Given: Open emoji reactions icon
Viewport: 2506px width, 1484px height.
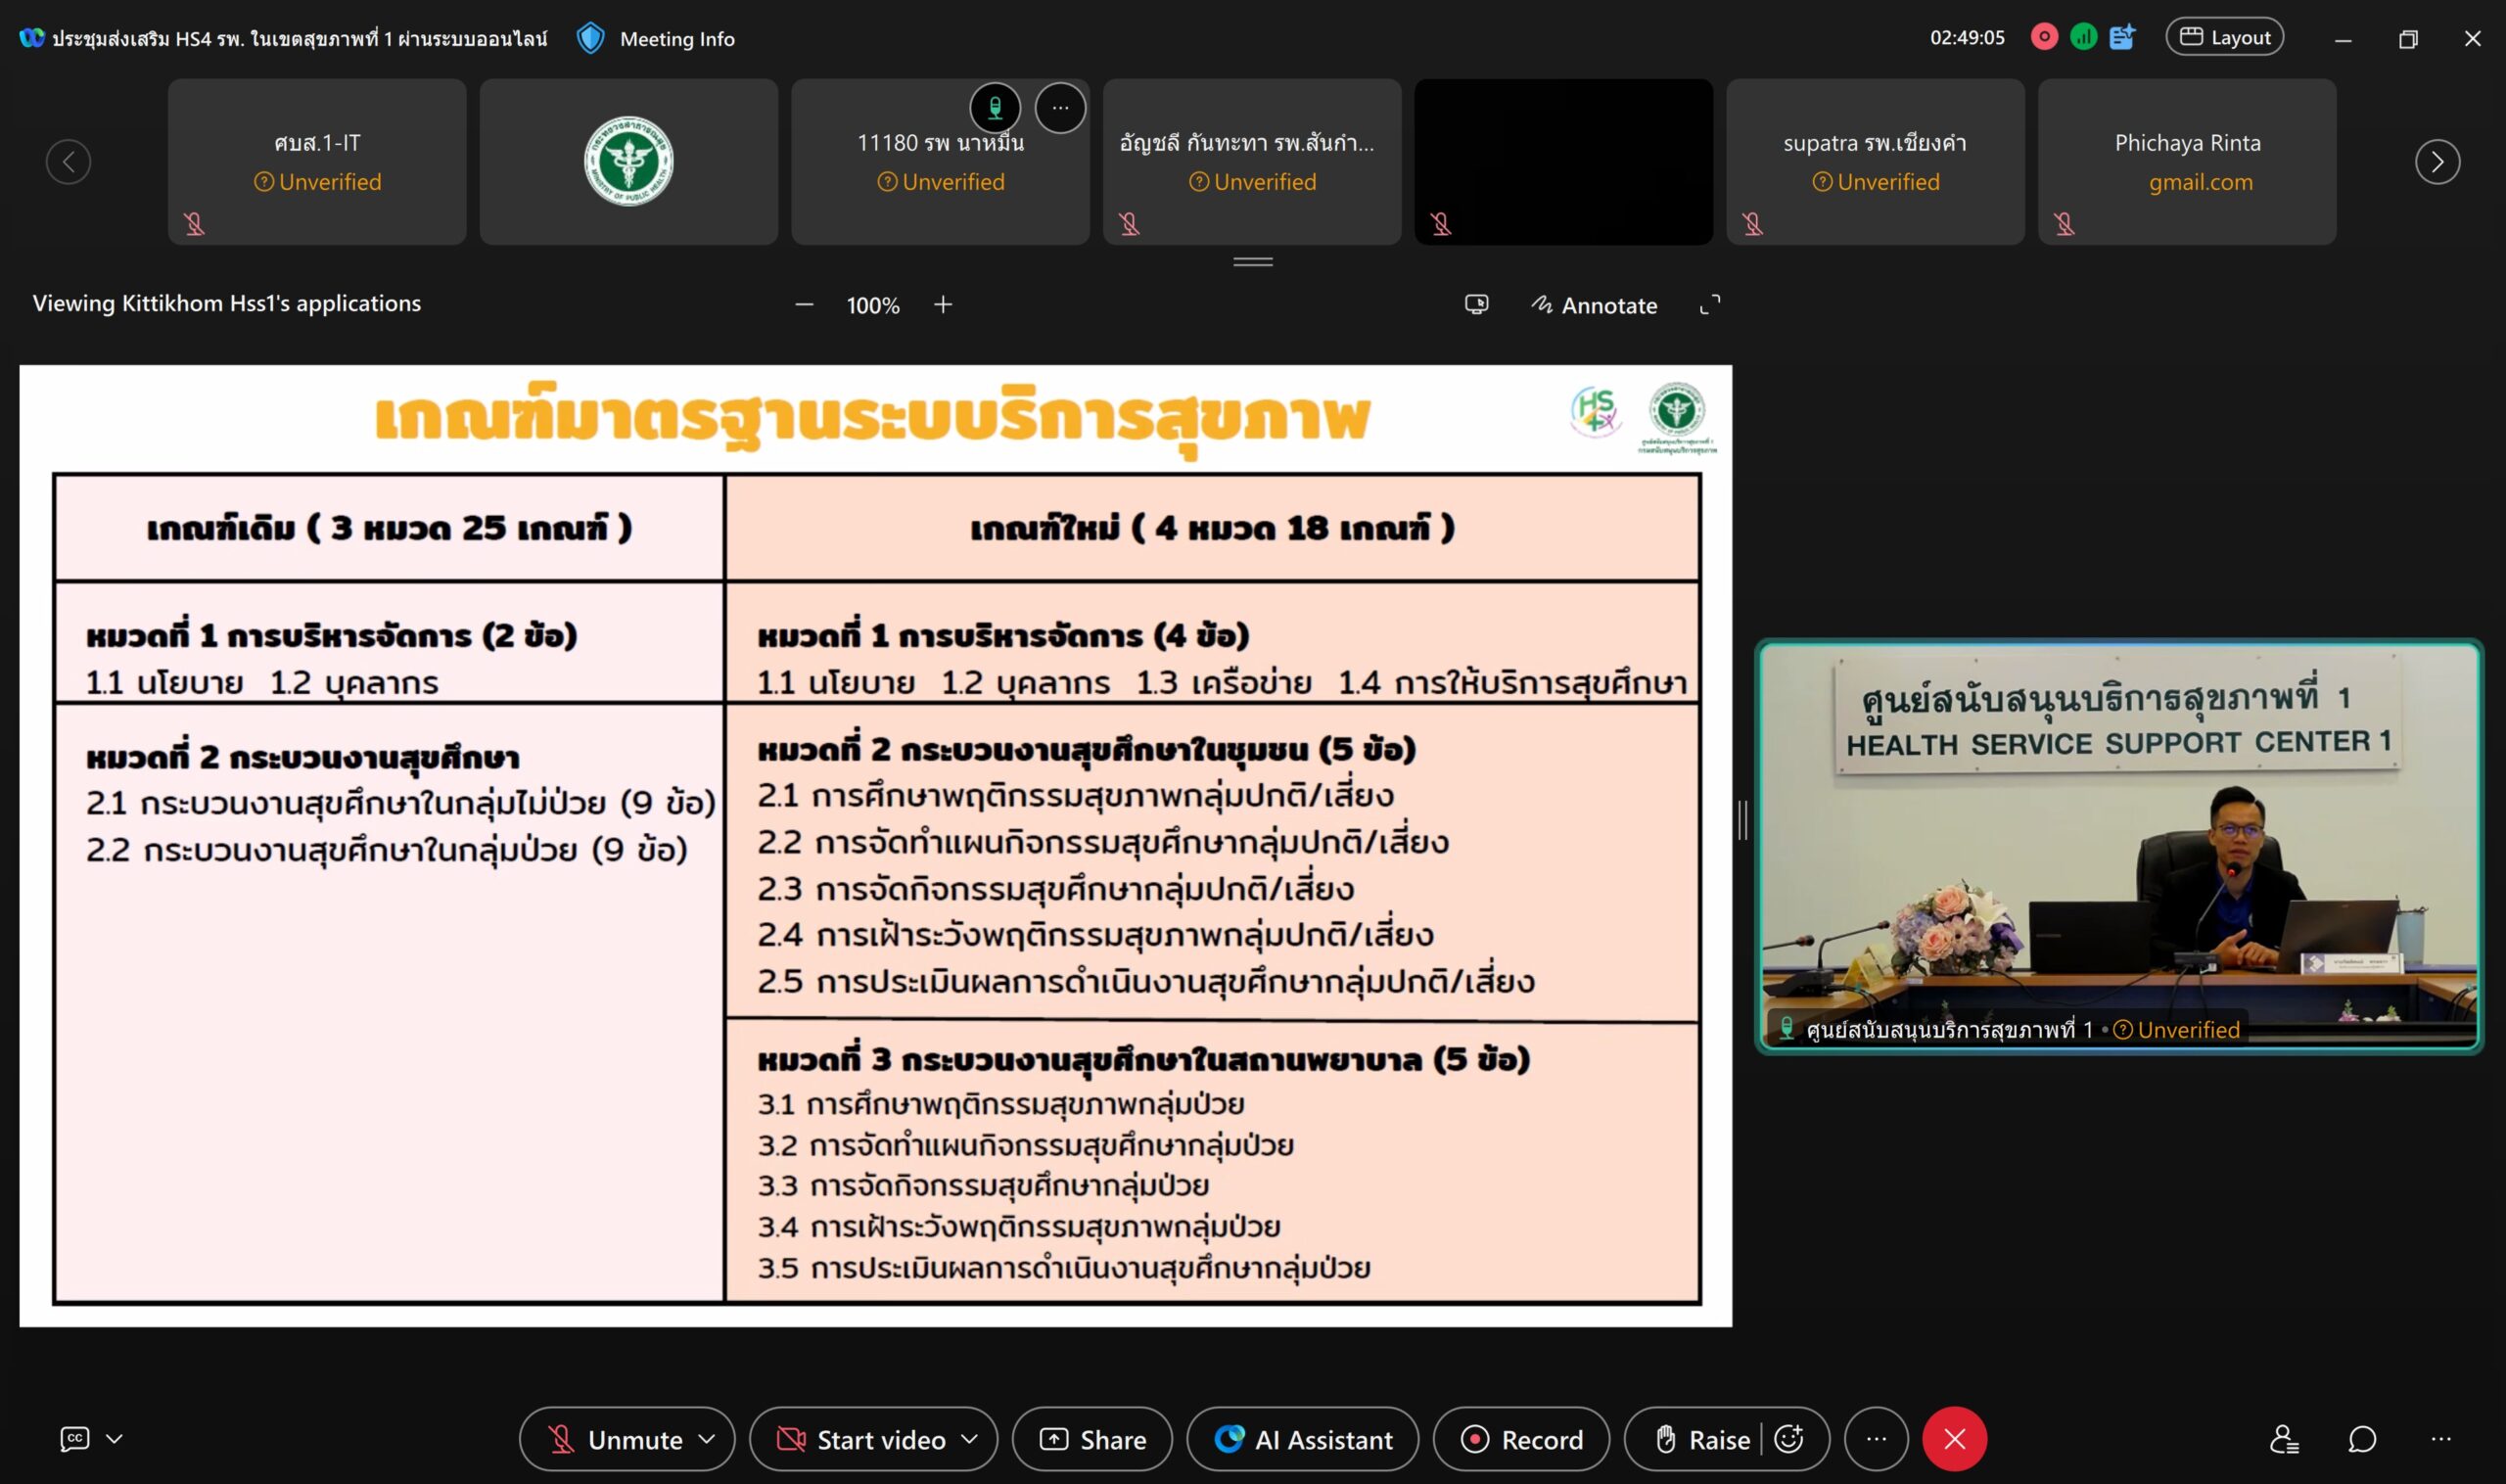Looking at the screenshot, I should 1789,1440.
